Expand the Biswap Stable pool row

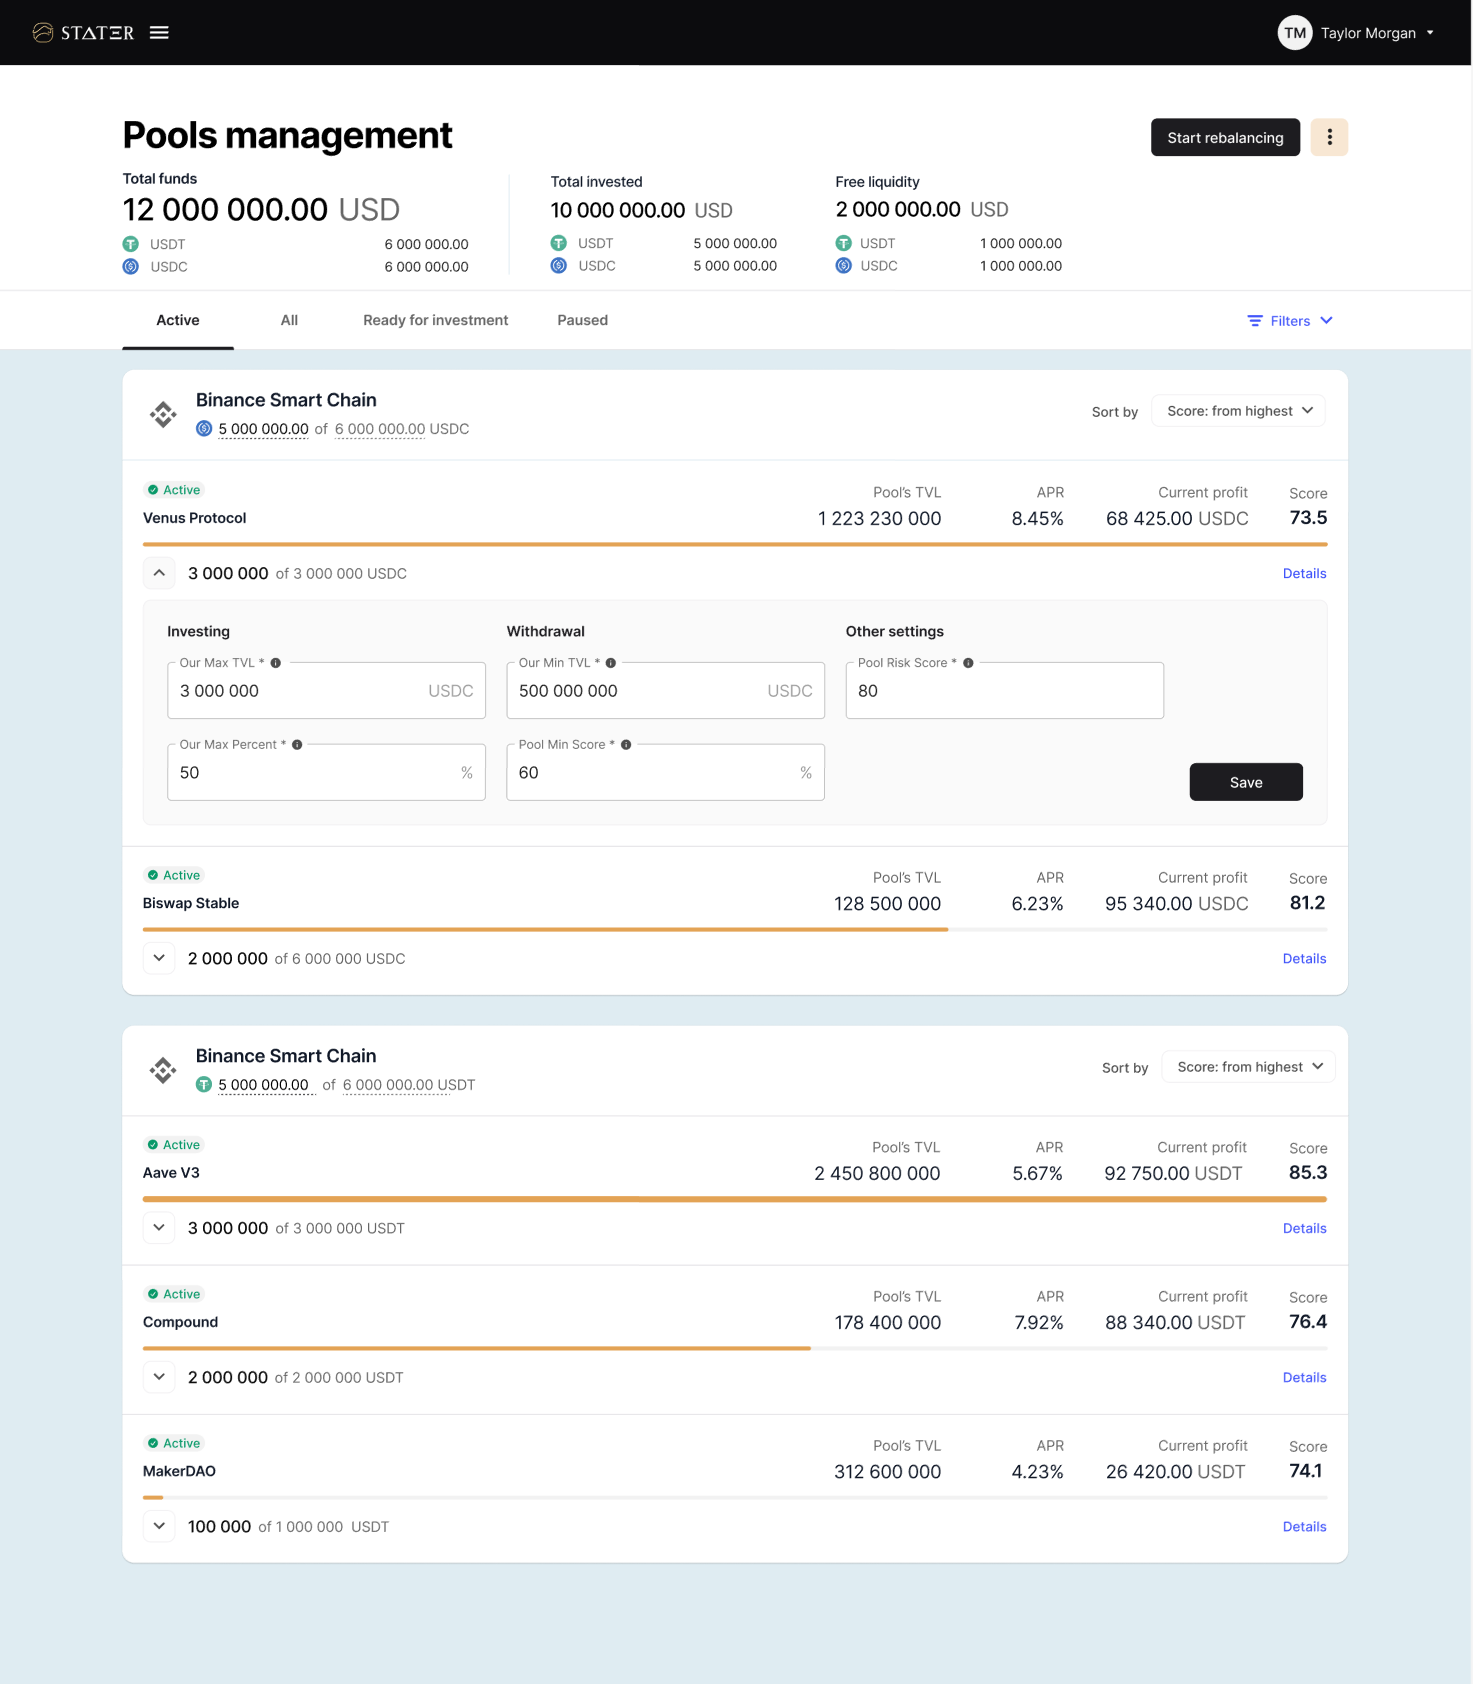(x=159, y=958)
